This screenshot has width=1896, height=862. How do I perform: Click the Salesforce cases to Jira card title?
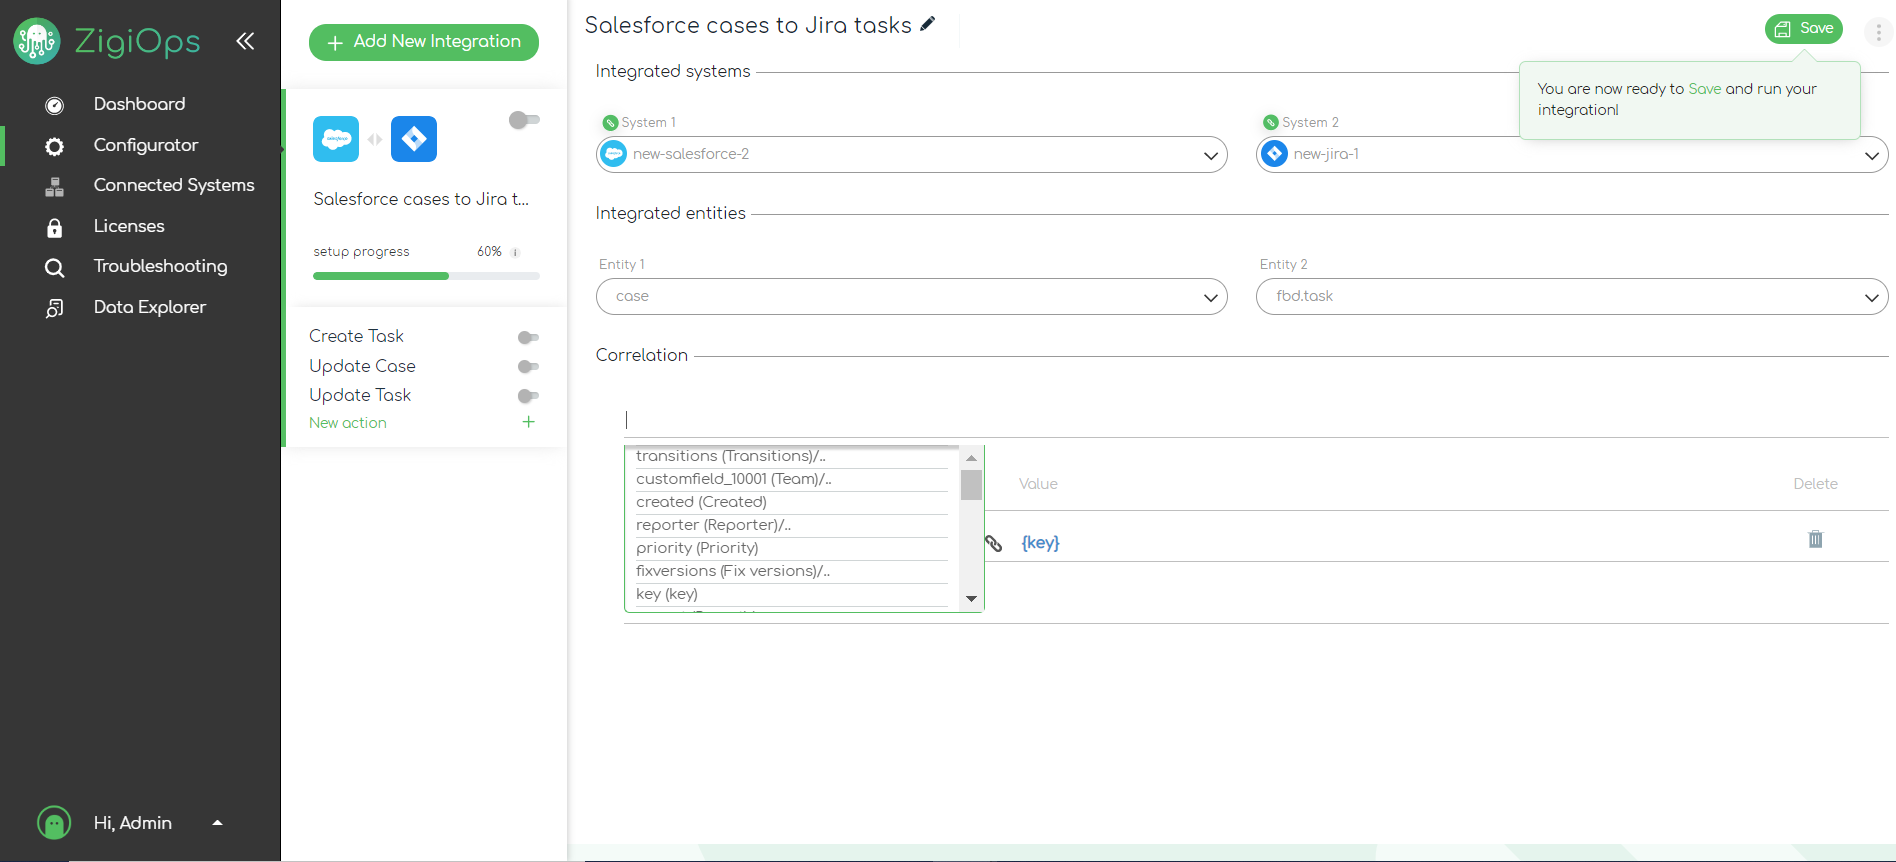click(x=421, y=199)
